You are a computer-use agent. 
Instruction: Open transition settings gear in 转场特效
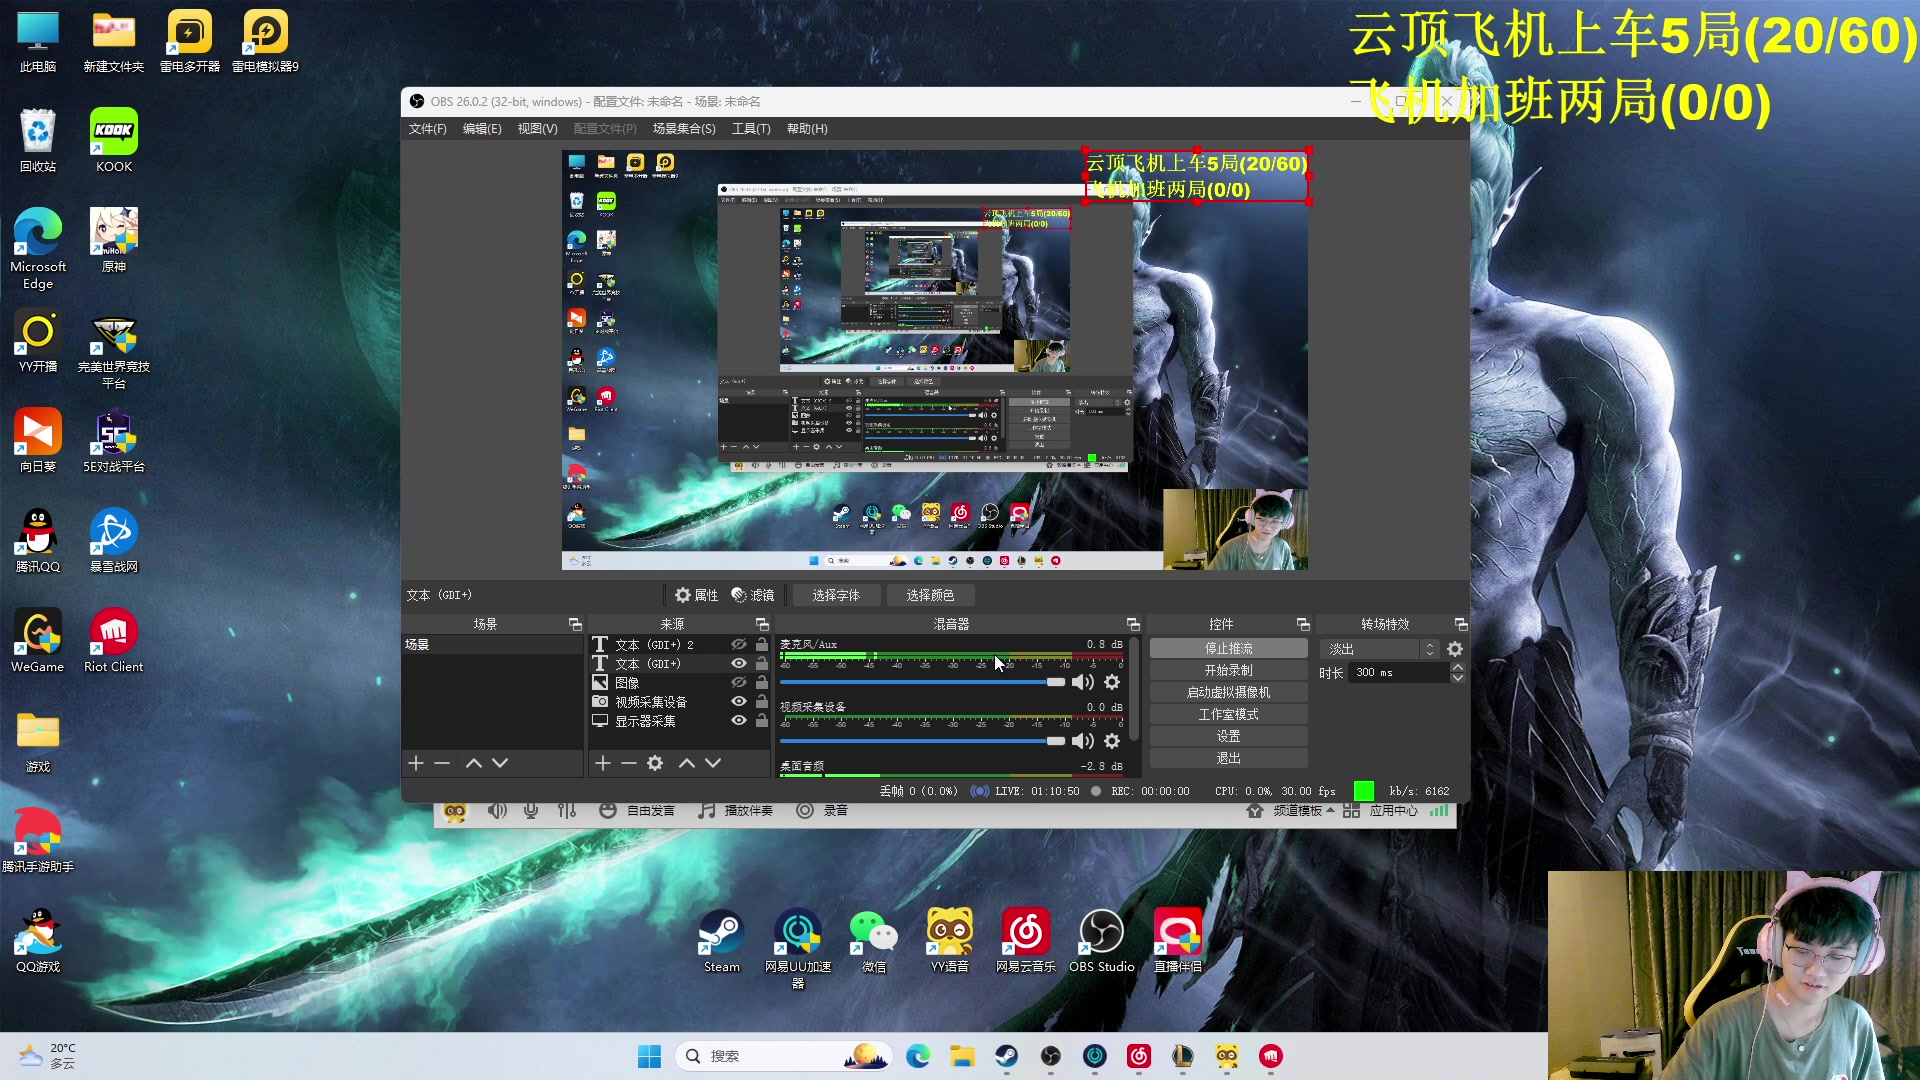pos(1455,649)
